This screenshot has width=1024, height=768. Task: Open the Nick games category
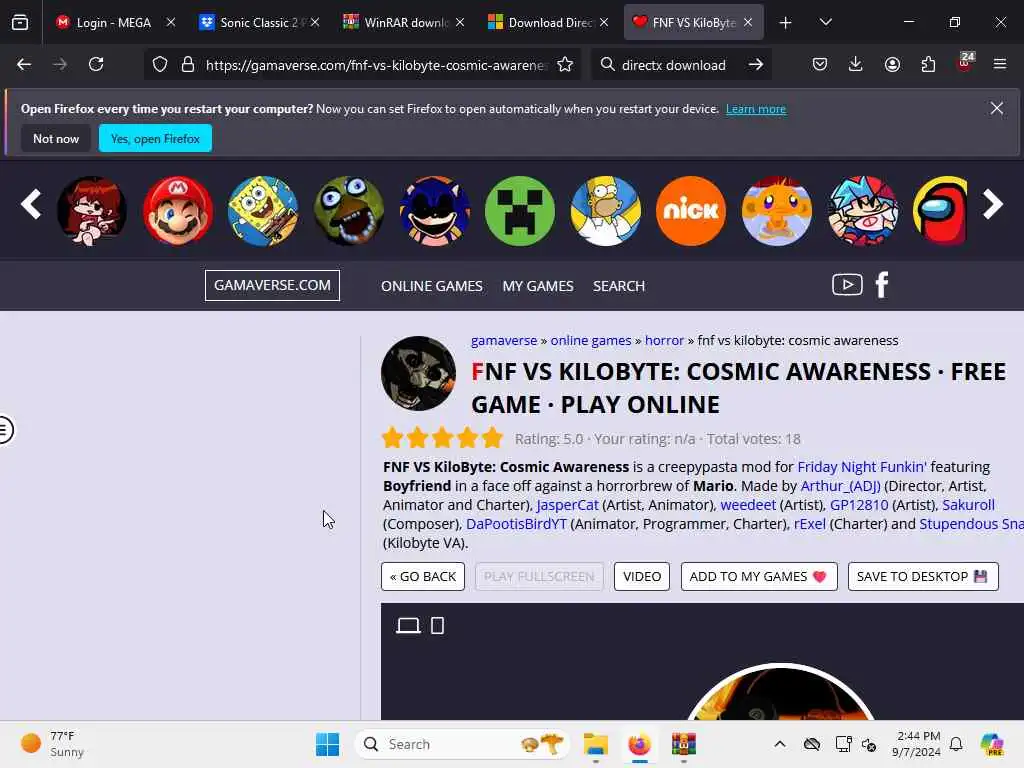691,211
